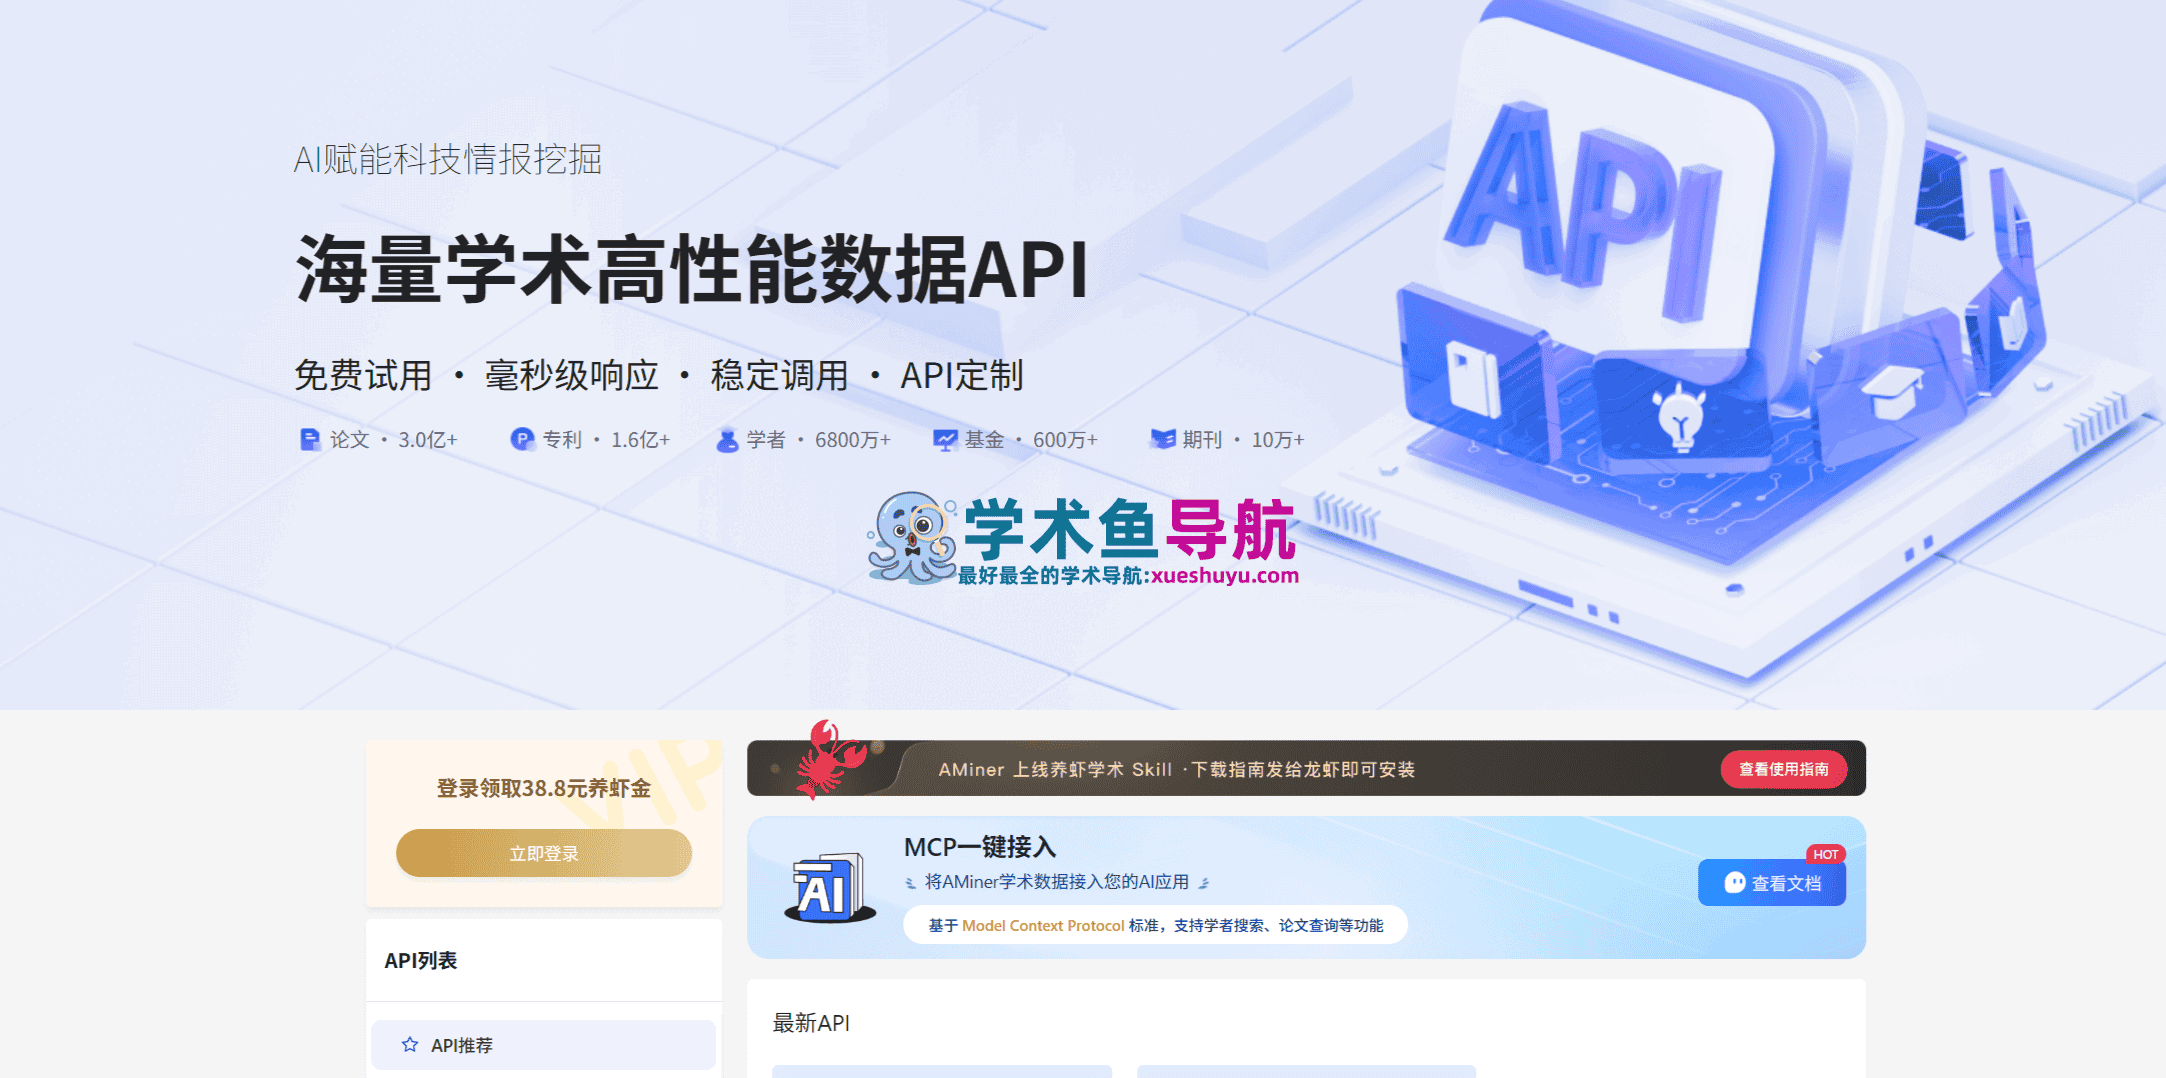Click the 稳定调用 feature text

point(780,376)
